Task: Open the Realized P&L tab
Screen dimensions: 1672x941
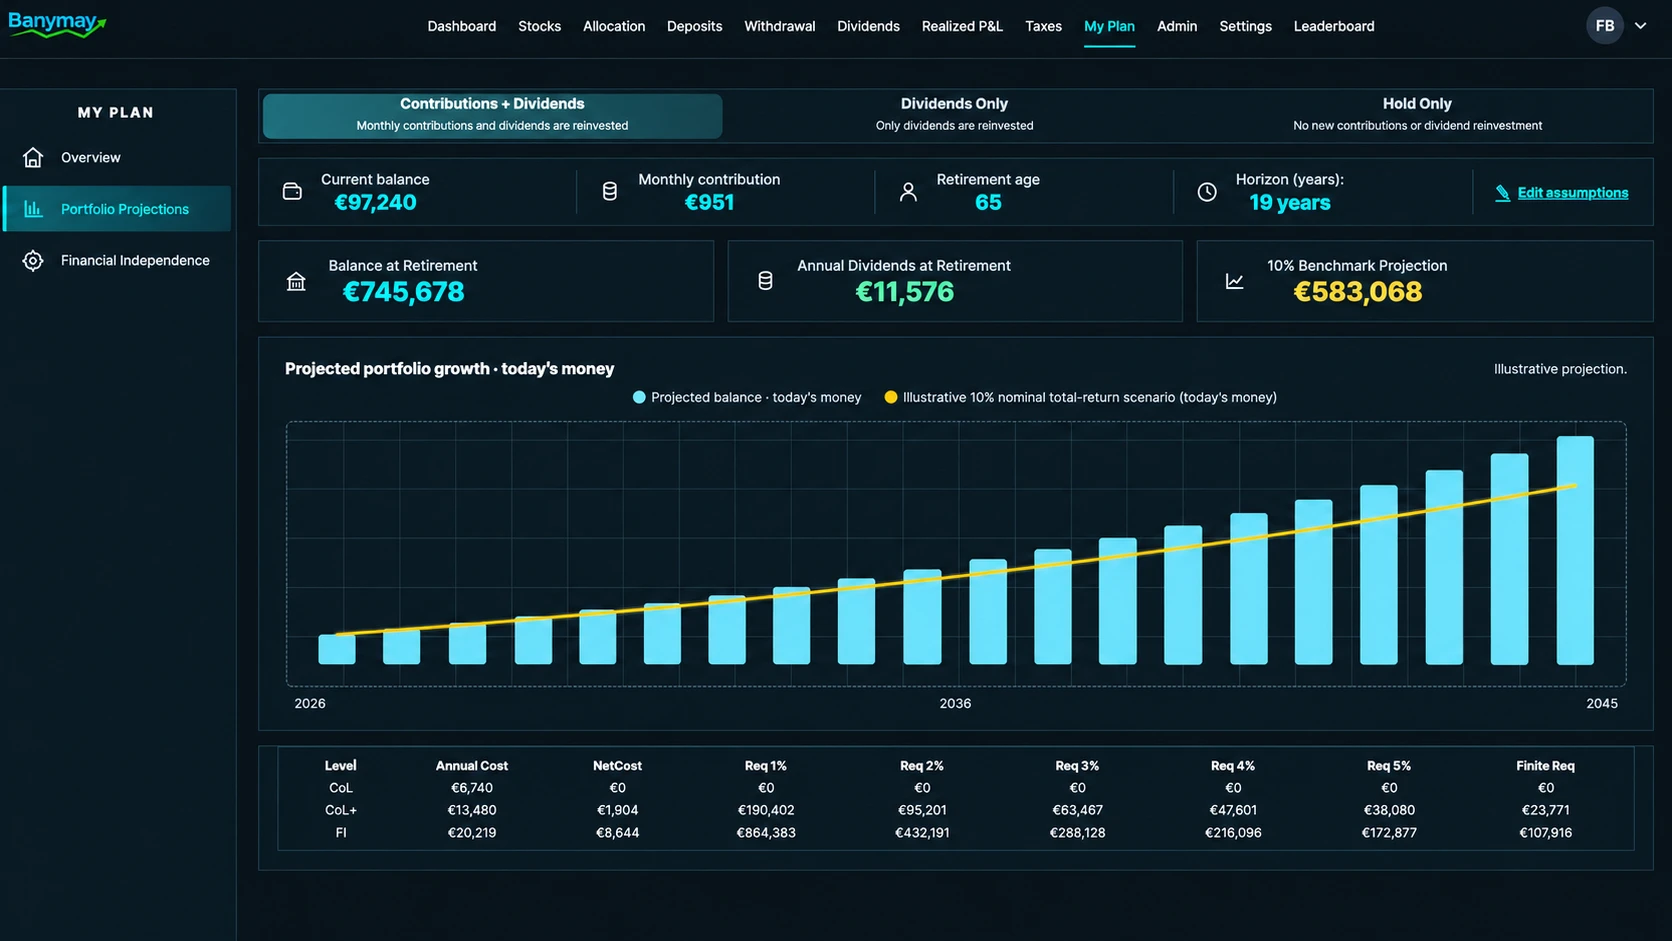Action: coord(962,26)
